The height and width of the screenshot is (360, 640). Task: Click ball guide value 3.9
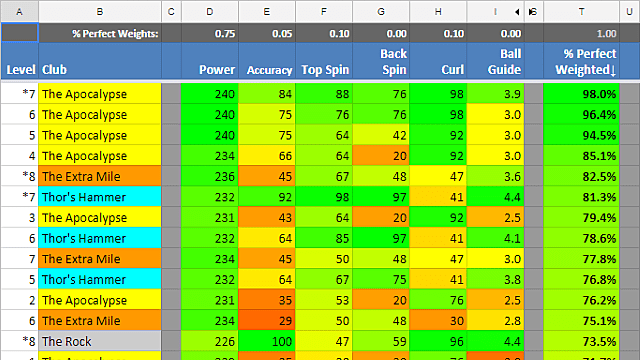495,94
